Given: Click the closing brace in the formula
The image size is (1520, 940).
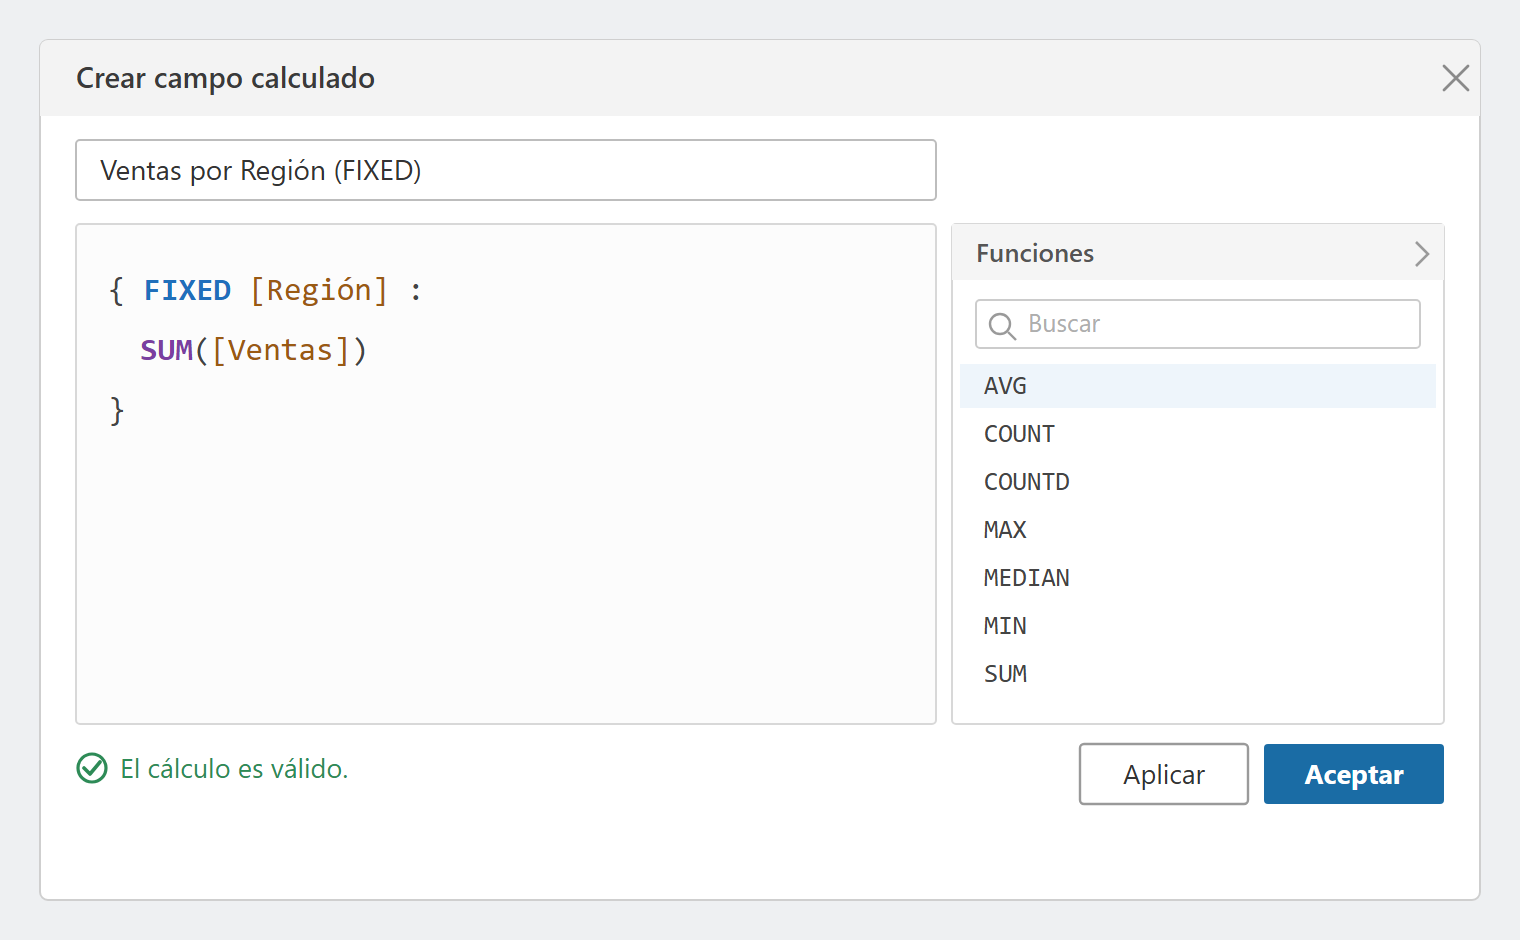Looking at the screenshot, I should click(x=117, y=410).
